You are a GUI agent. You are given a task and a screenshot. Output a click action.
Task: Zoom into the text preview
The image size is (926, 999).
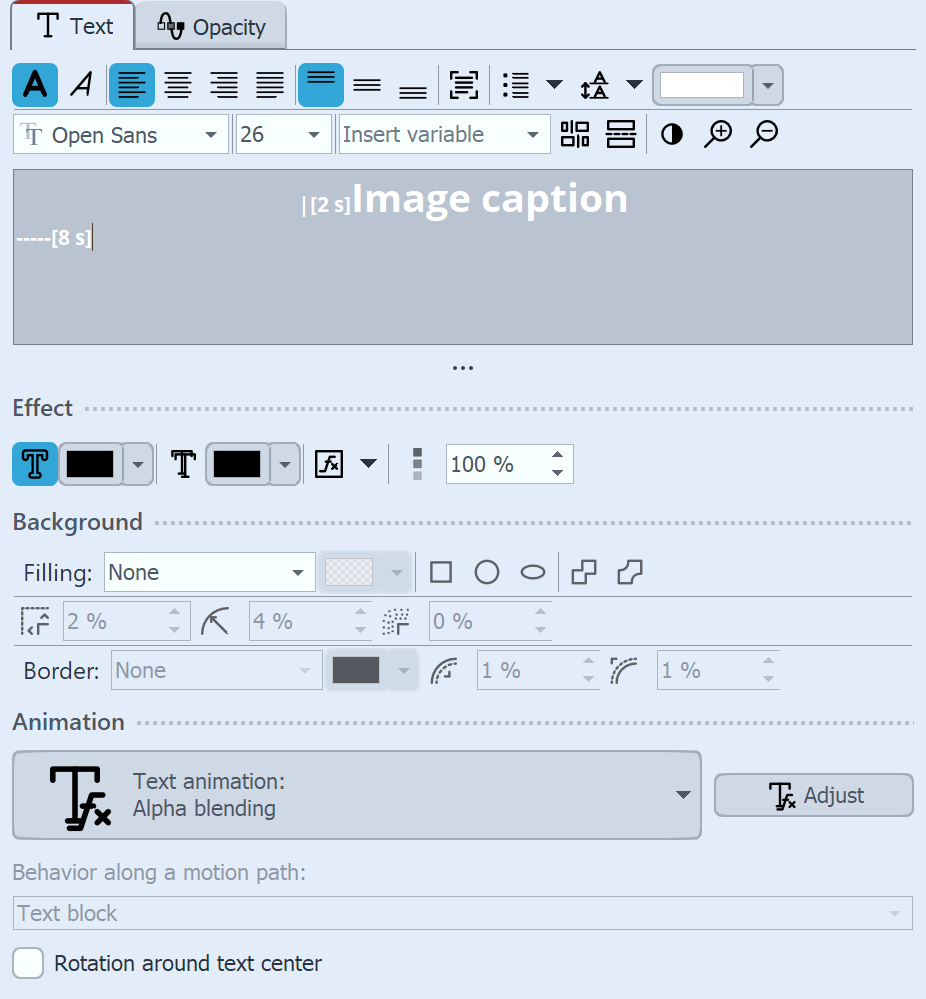tap(719, 134)
